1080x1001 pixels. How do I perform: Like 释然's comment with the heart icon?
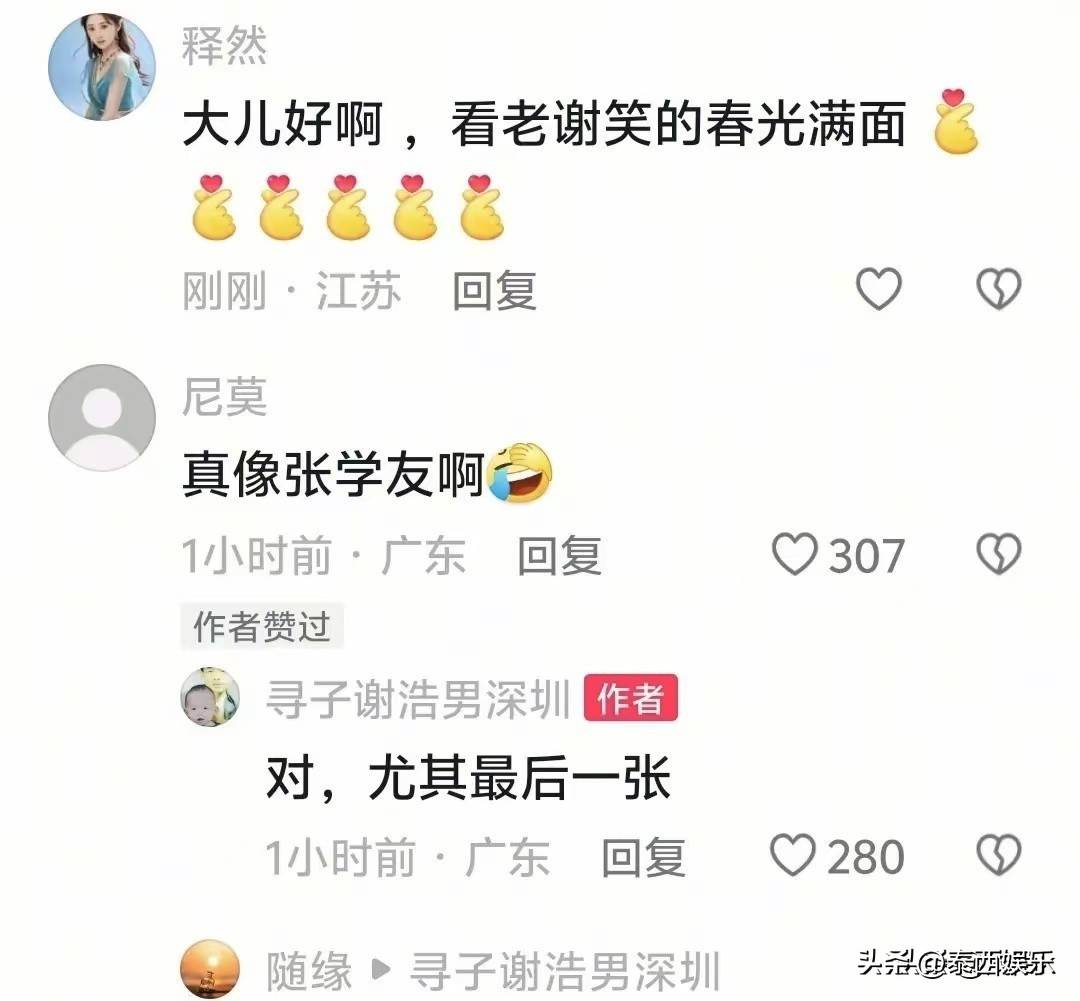[878, 289]
